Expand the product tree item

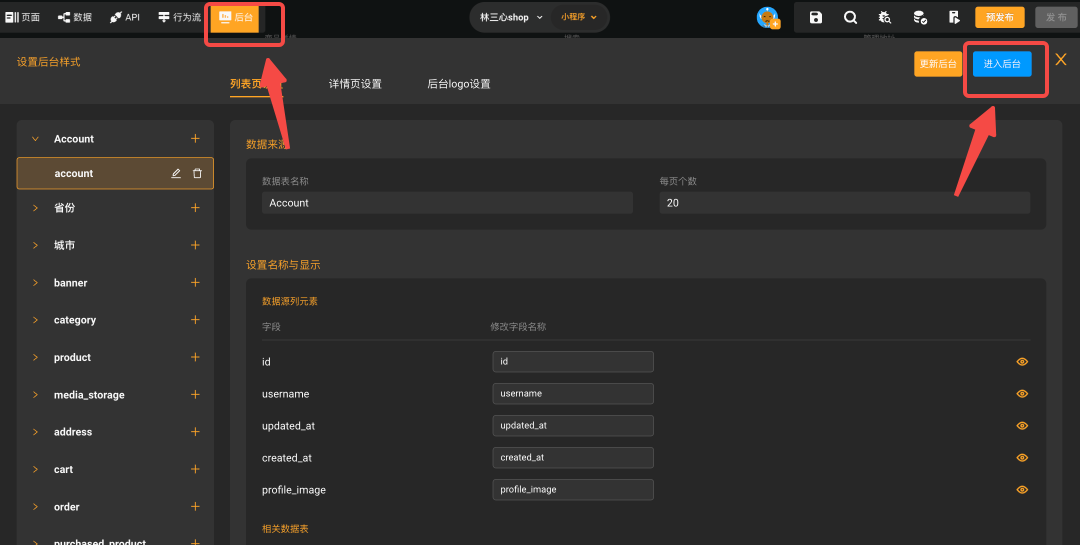35,358
